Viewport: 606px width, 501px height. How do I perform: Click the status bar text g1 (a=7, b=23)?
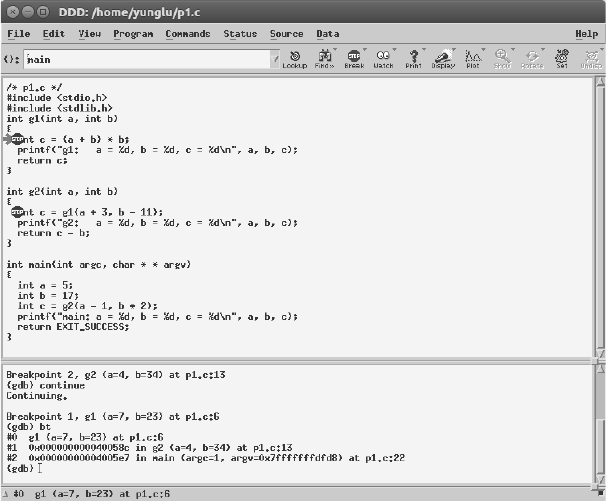pyautogui.click(x=102, y=494)
